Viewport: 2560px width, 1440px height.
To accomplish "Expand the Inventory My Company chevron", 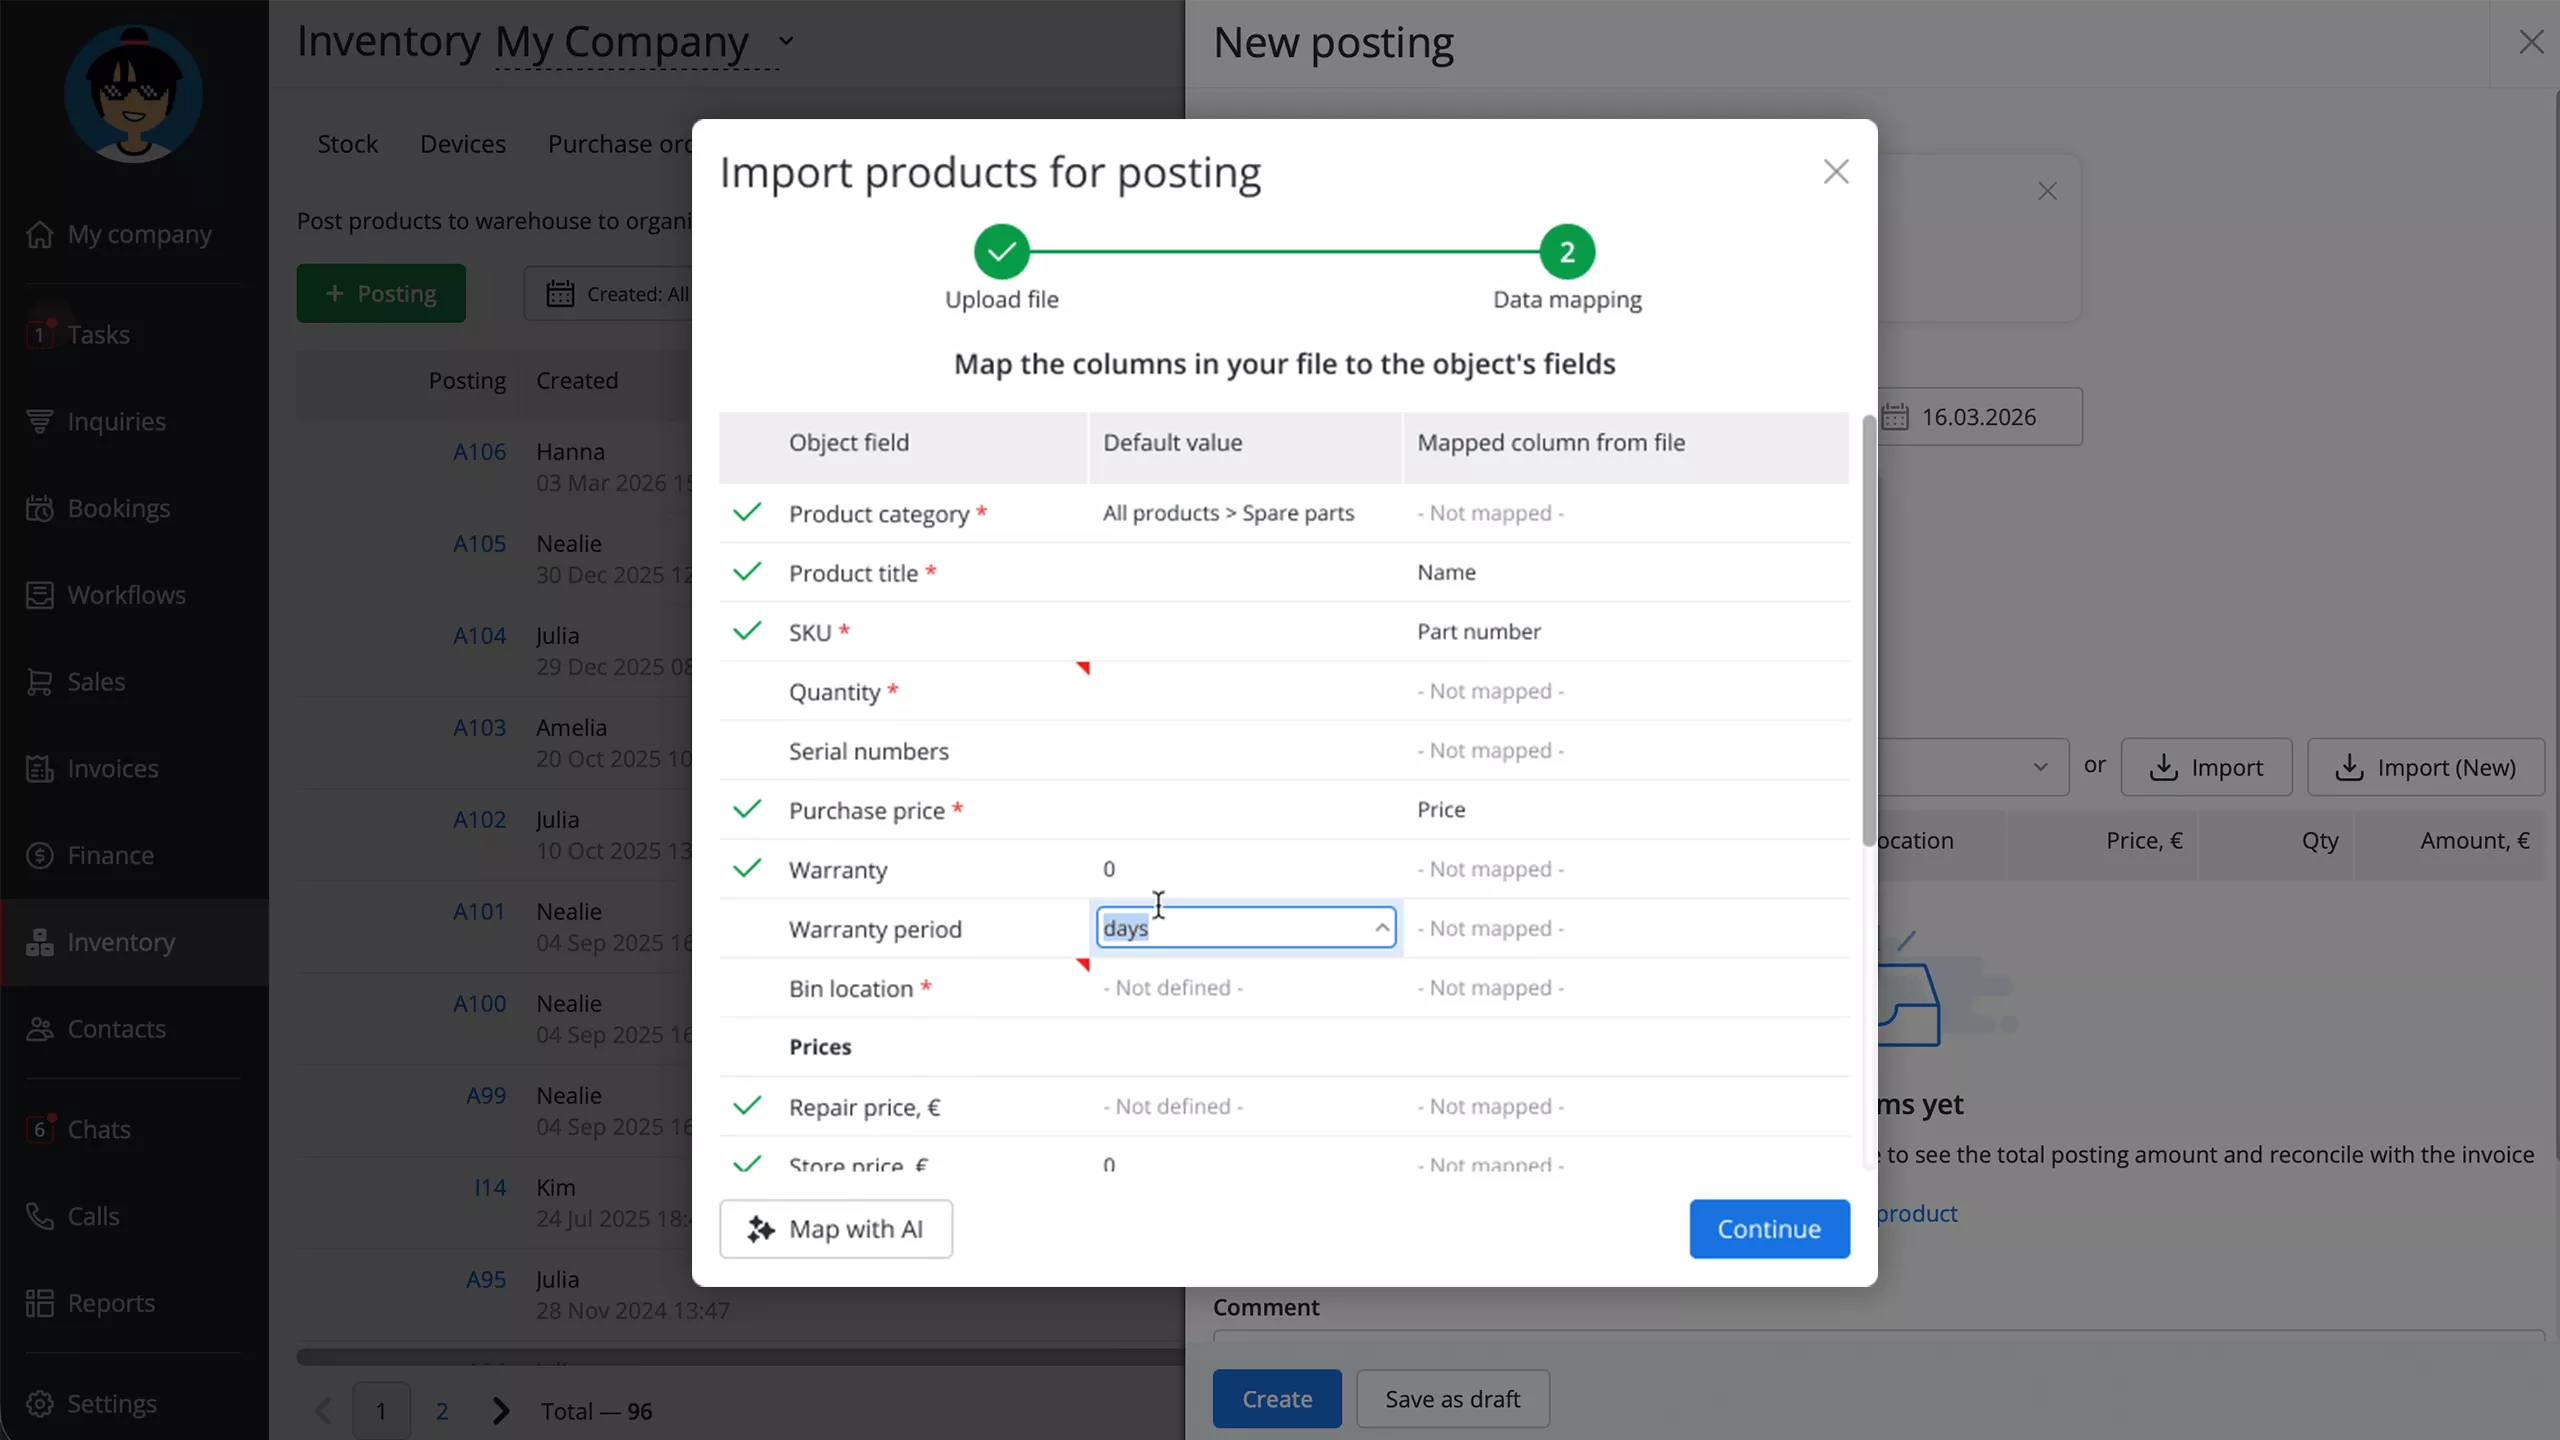I will [786, 43].
